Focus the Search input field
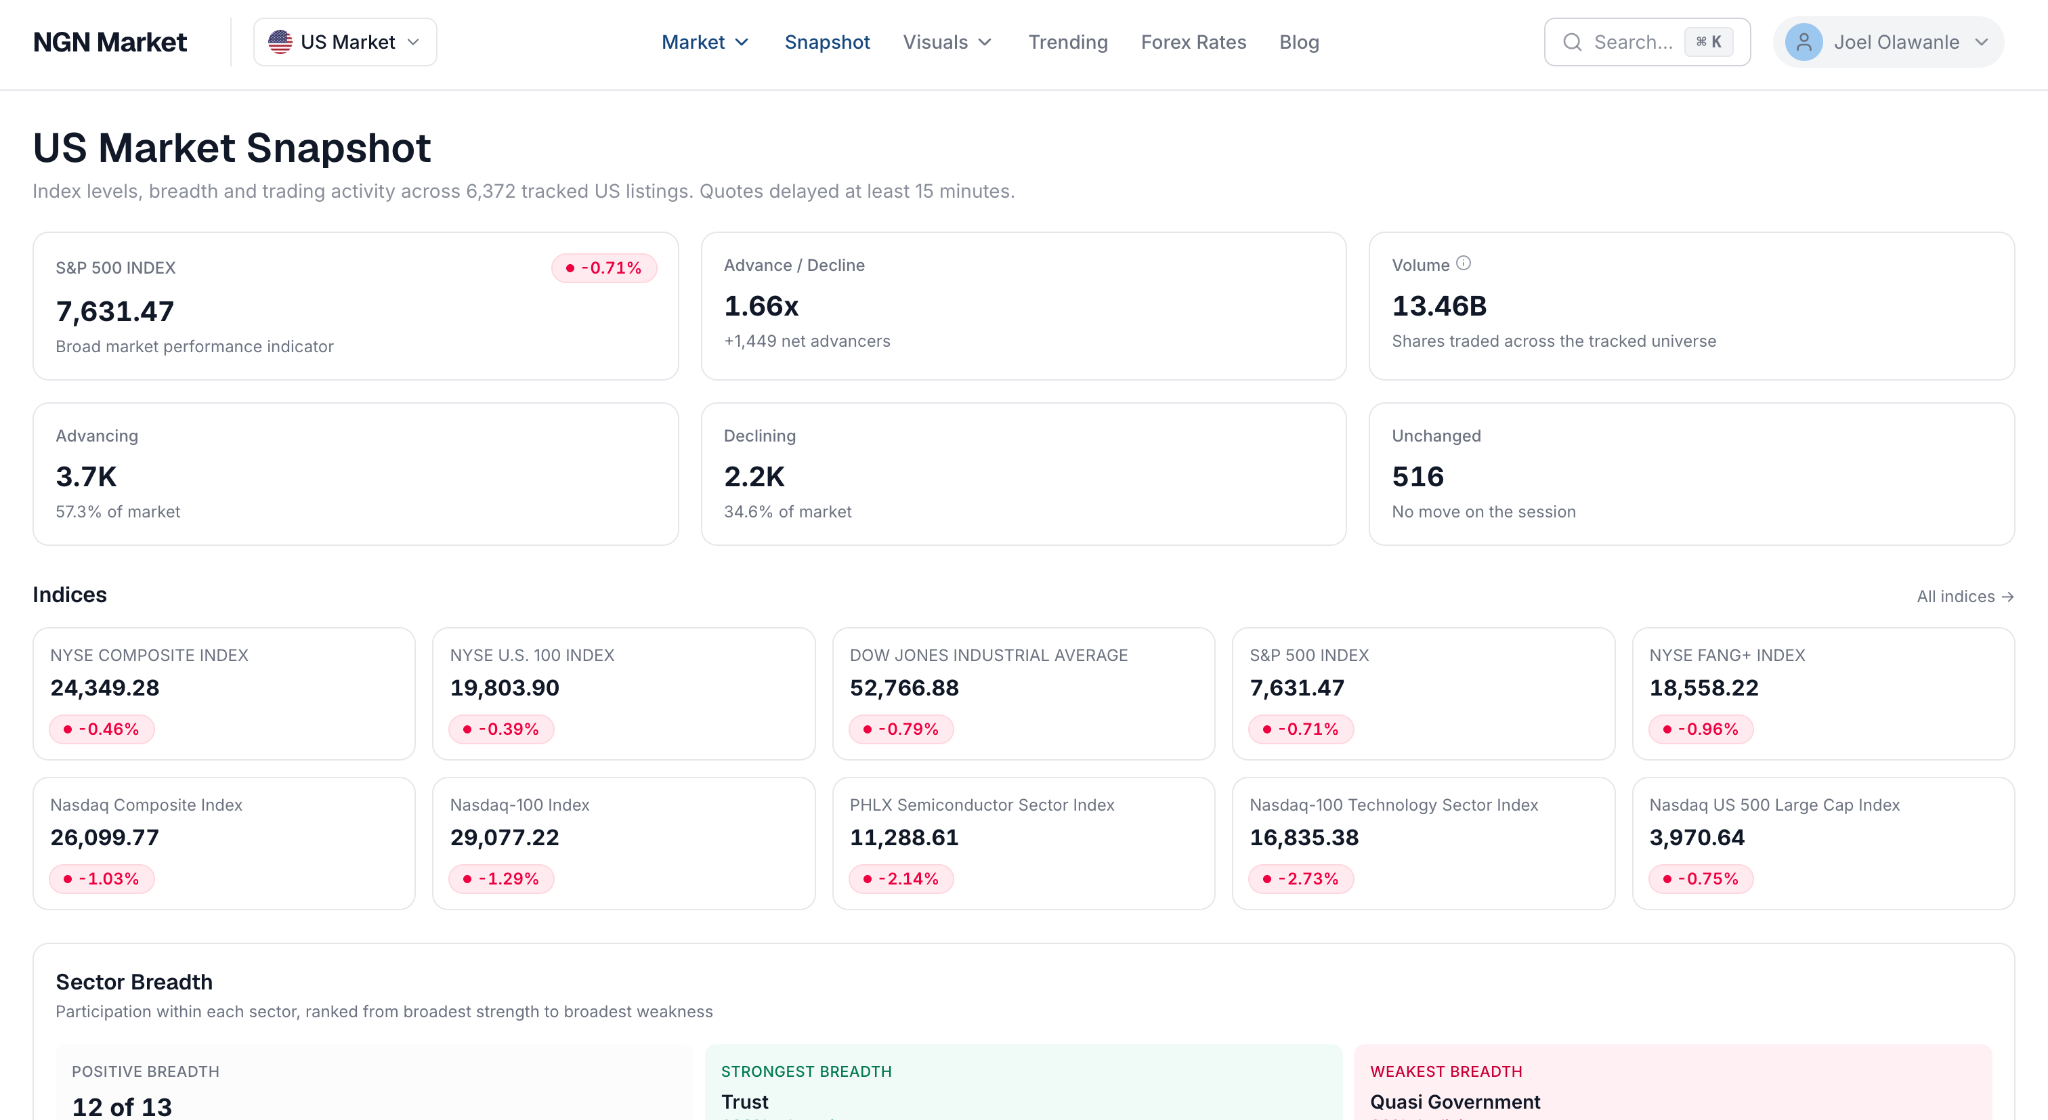The height and width of the screenshot is (1120, 2048). click(1647, 42)
